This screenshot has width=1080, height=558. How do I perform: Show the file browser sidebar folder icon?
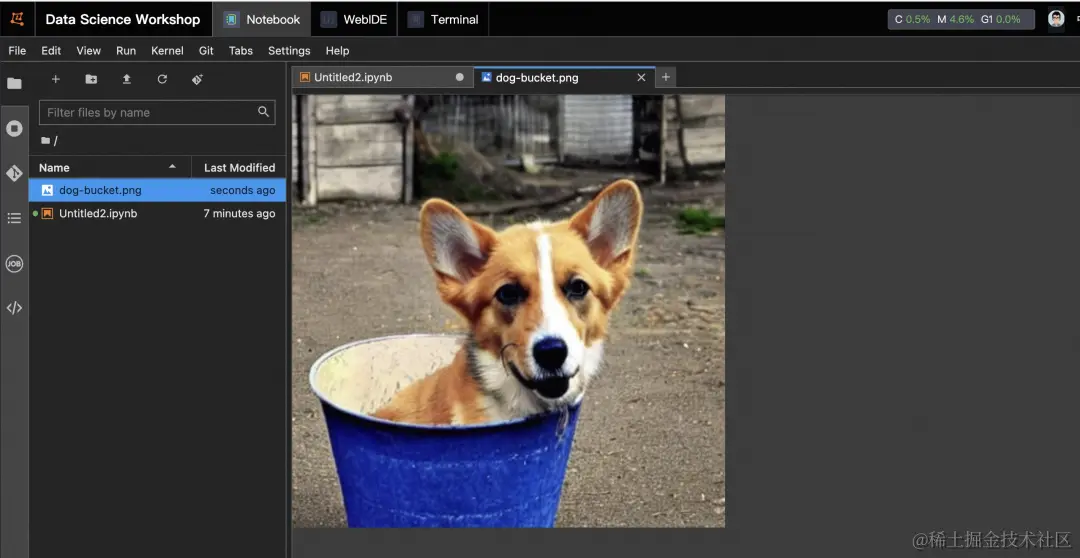click(14, 83)
